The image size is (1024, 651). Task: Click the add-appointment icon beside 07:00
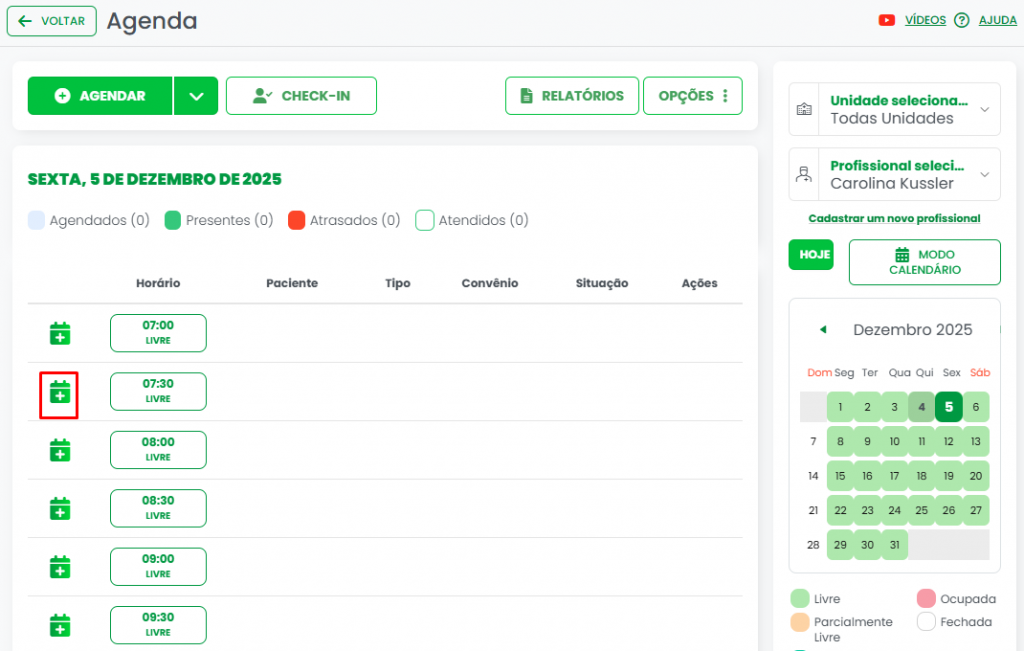pyautogui.click(x=60, y=334)
